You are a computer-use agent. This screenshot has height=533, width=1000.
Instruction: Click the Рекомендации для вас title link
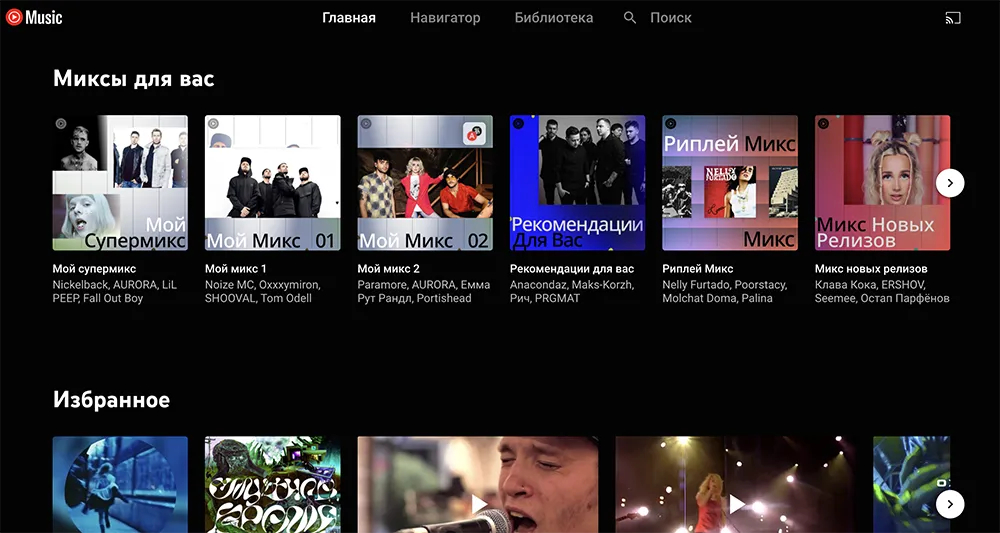coord(572,269)
